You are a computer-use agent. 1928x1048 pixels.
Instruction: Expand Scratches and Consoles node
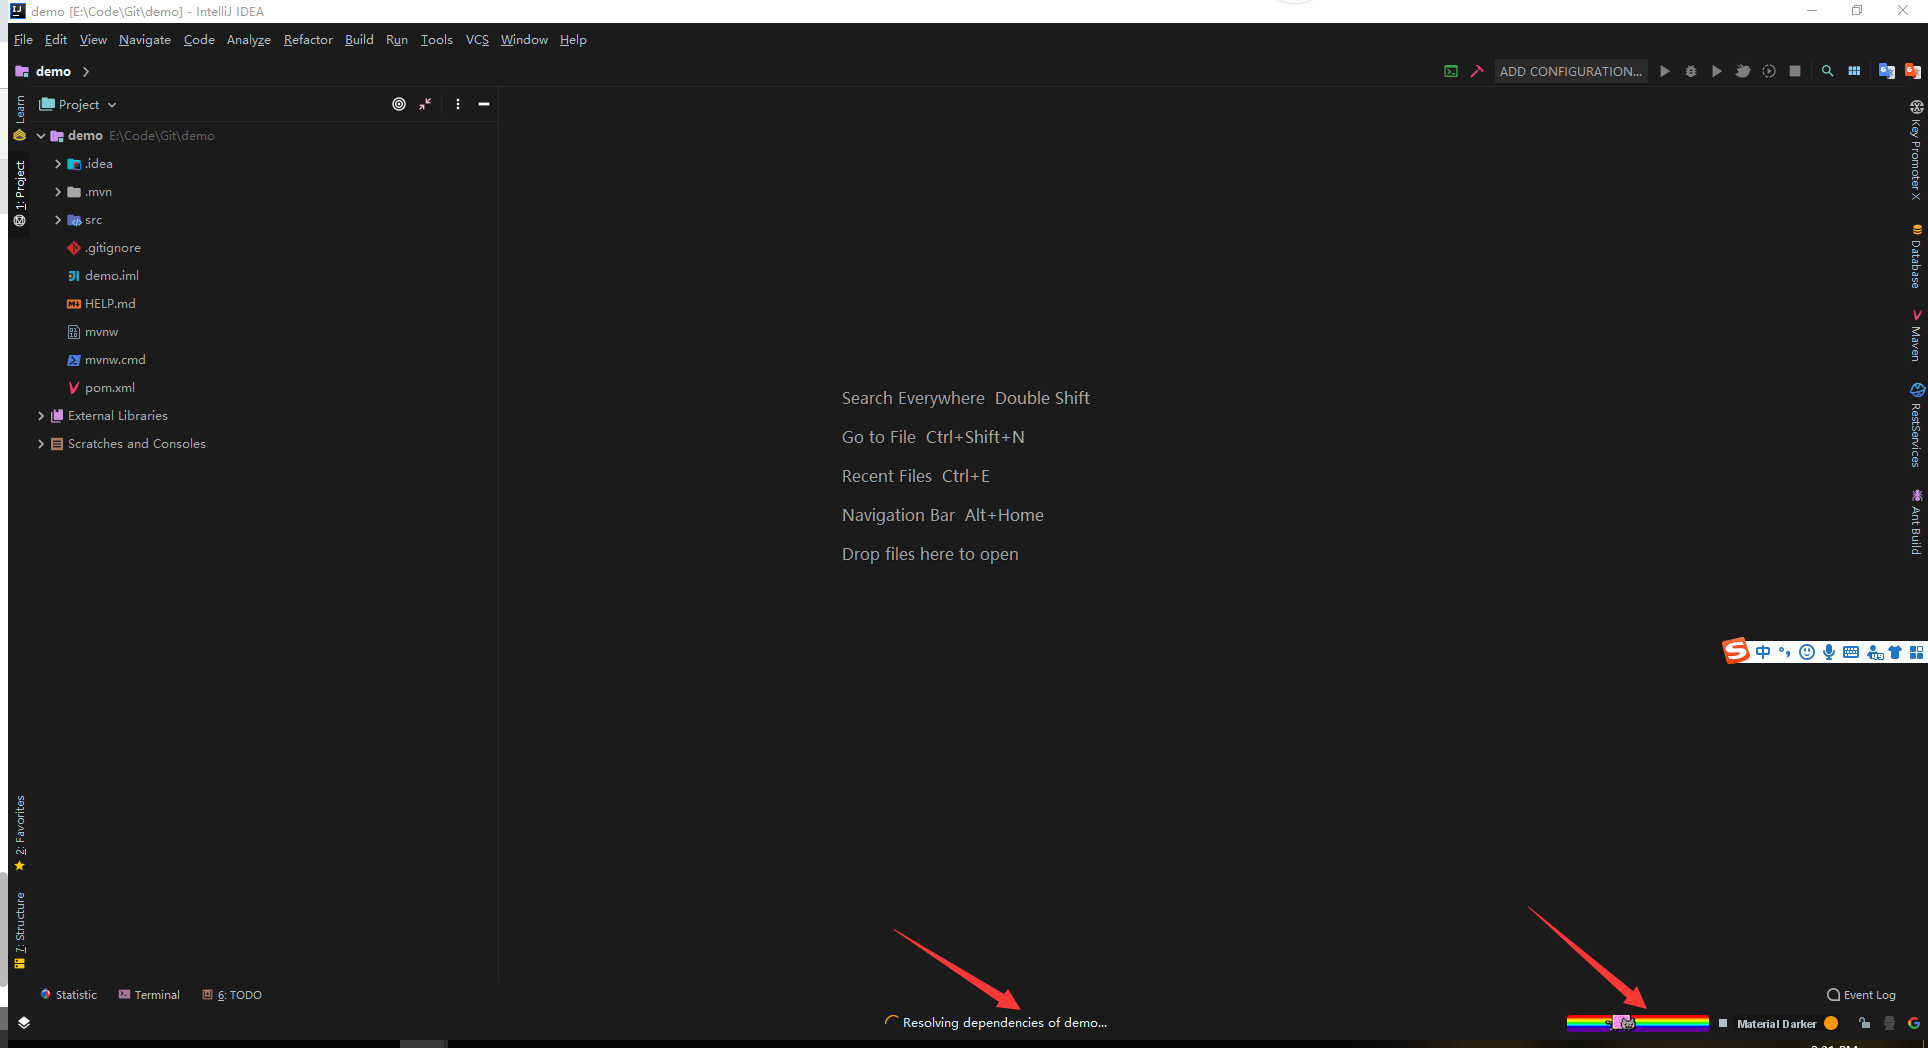click(x=41, y=444)
